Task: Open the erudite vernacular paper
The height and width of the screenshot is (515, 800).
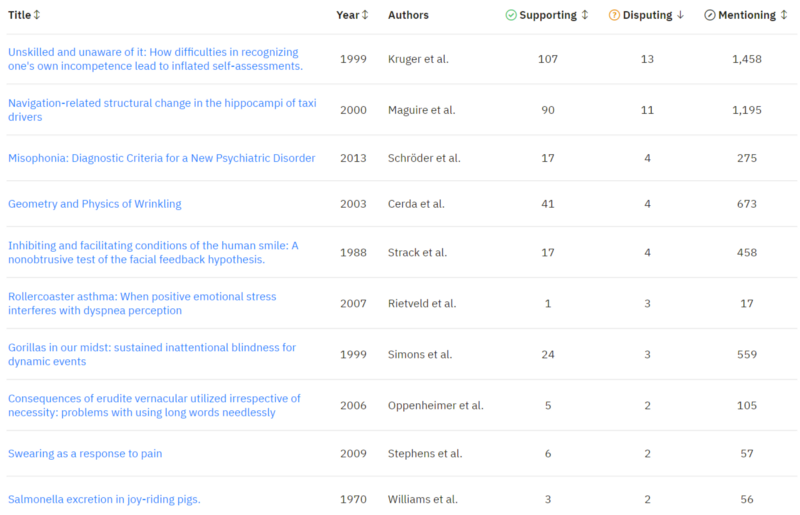Action: 154,405
